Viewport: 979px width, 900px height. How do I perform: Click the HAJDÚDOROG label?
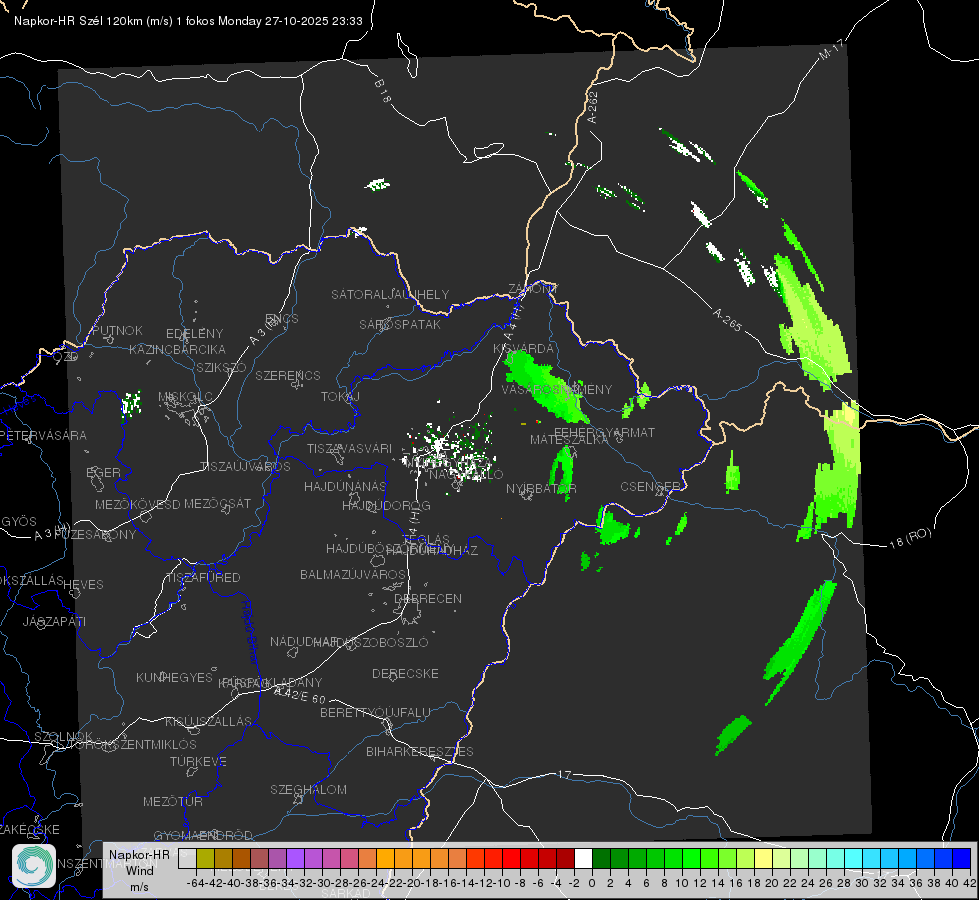pos(386,505)
